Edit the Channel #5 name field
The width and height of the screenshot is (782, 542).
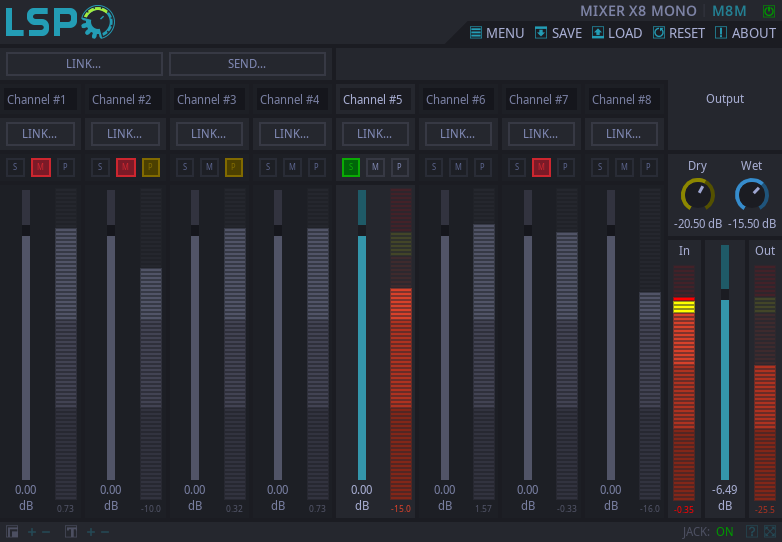(x=375, y=100)
